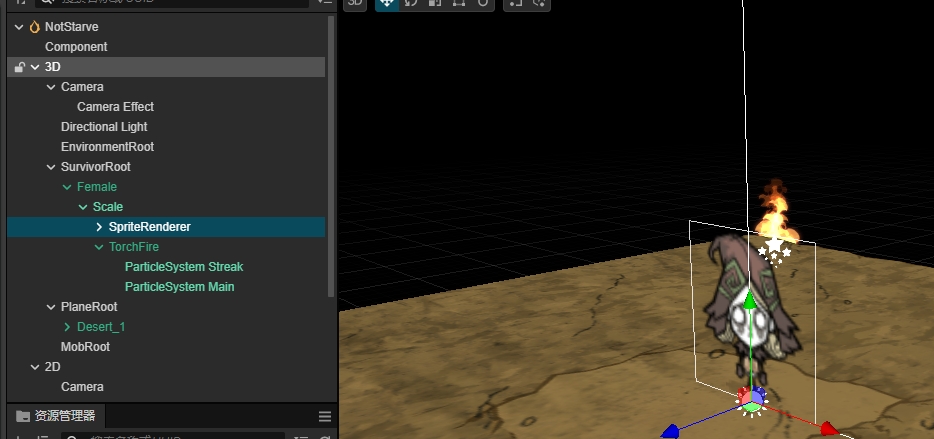Viewport: 934px width, 439px height.
Task: Select the ParticleSystem Main node
Action: [180, 287]
